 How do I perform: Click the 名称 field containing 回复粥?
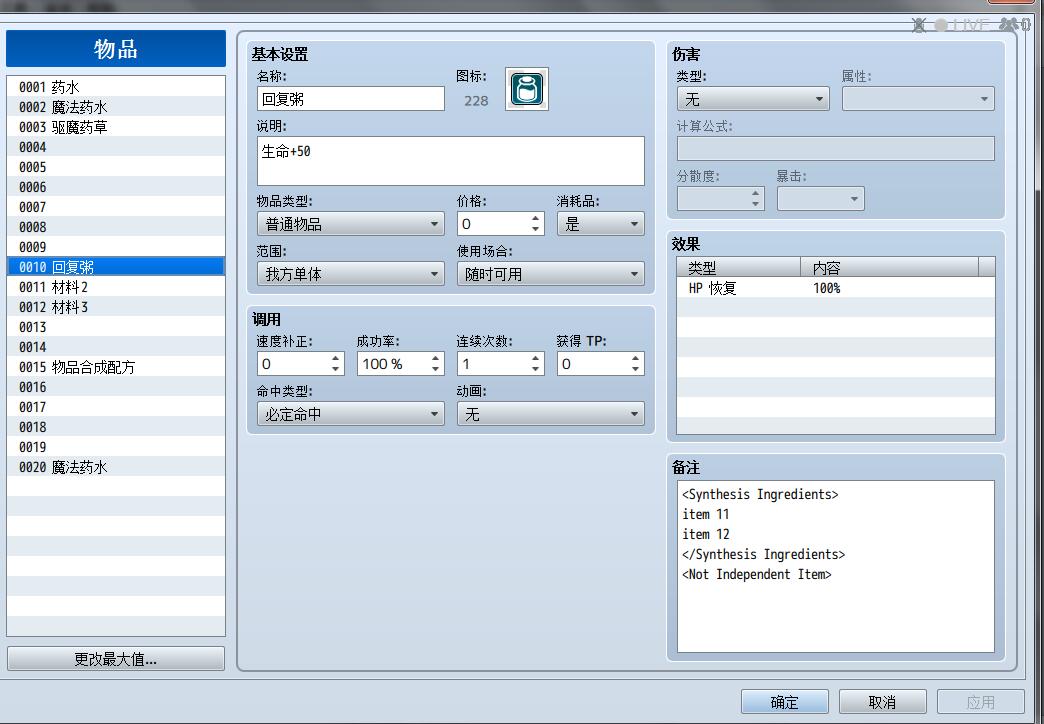click(350, 99)
